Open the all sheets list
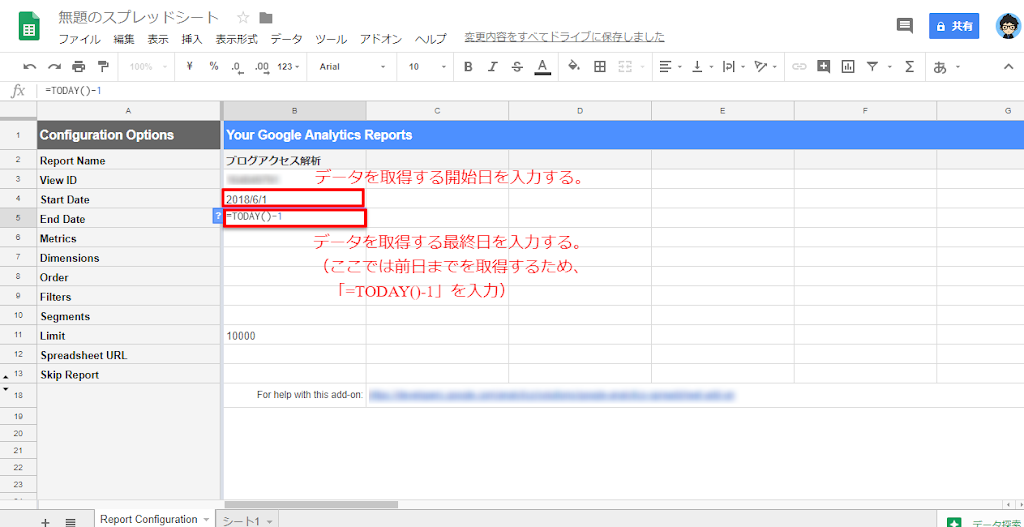The height and width of the screenshot is (527, 1024). (x=71, y=521)
